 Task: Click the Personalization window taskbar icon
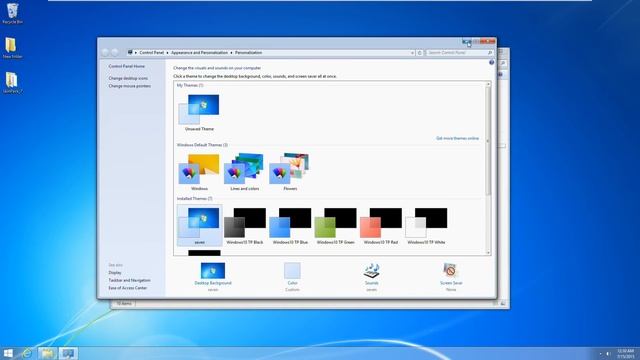68,353
